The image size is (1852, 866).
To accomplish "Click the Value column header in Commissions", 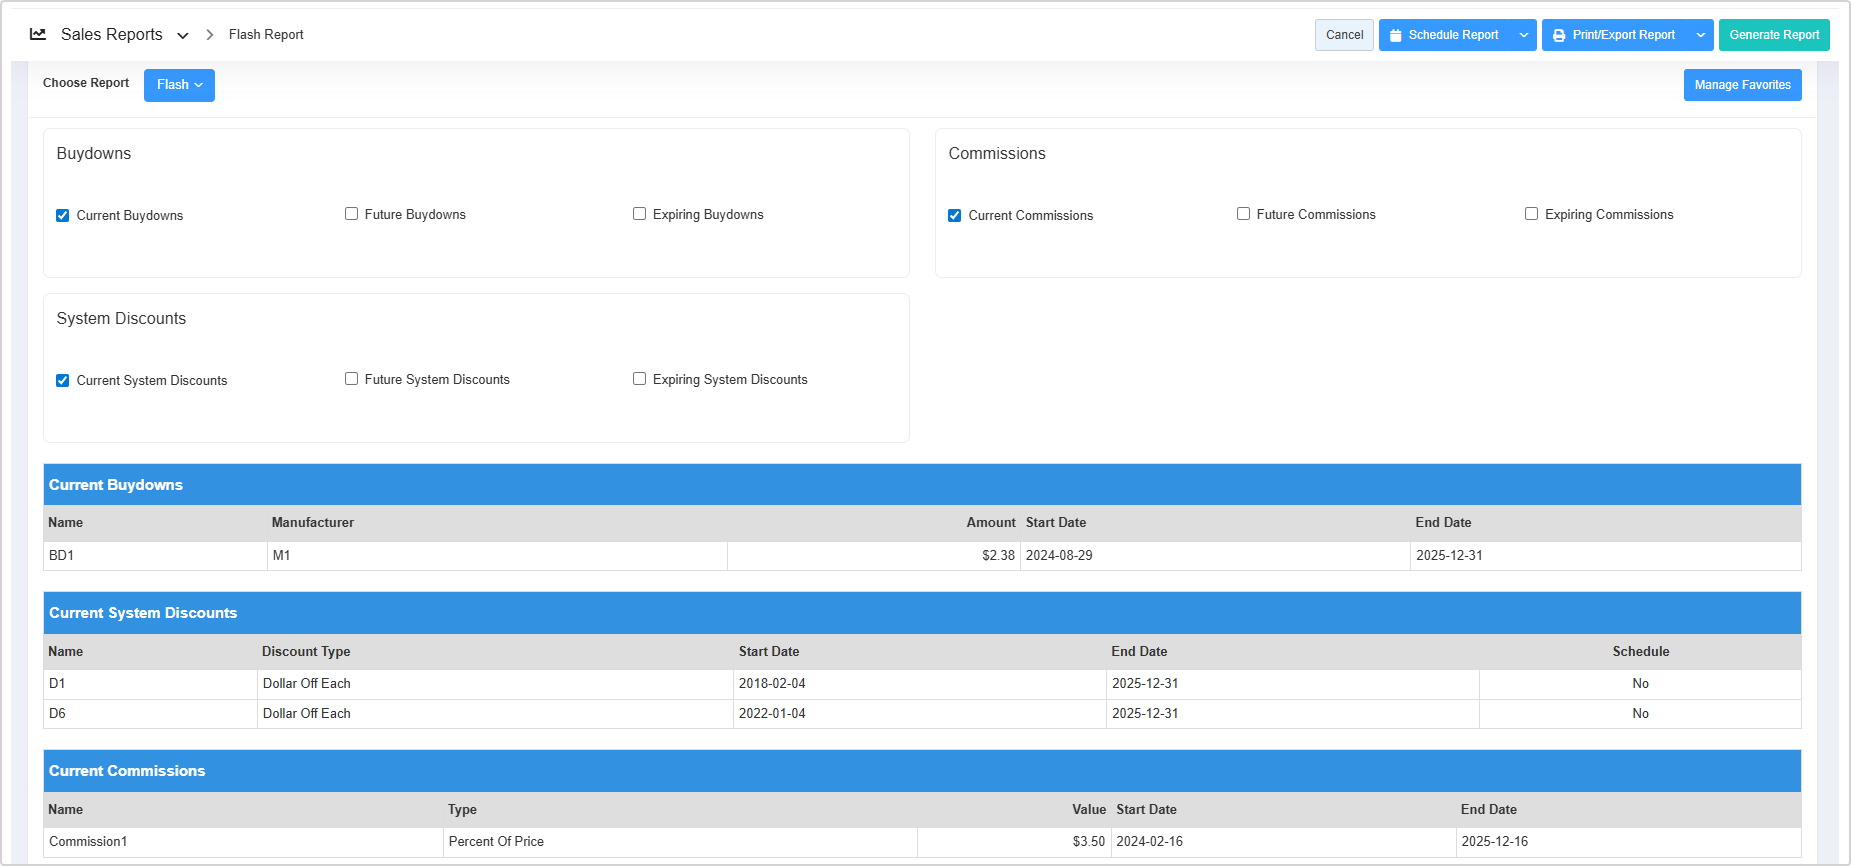I will [1089, 810].
